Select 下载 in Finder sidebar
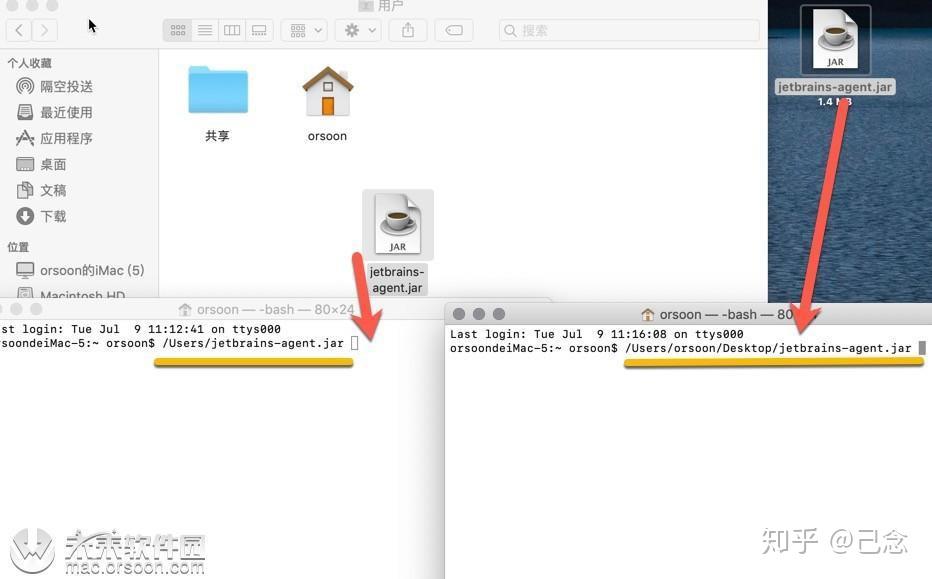This screenshot has width=932, height=579. click(42, 216)
